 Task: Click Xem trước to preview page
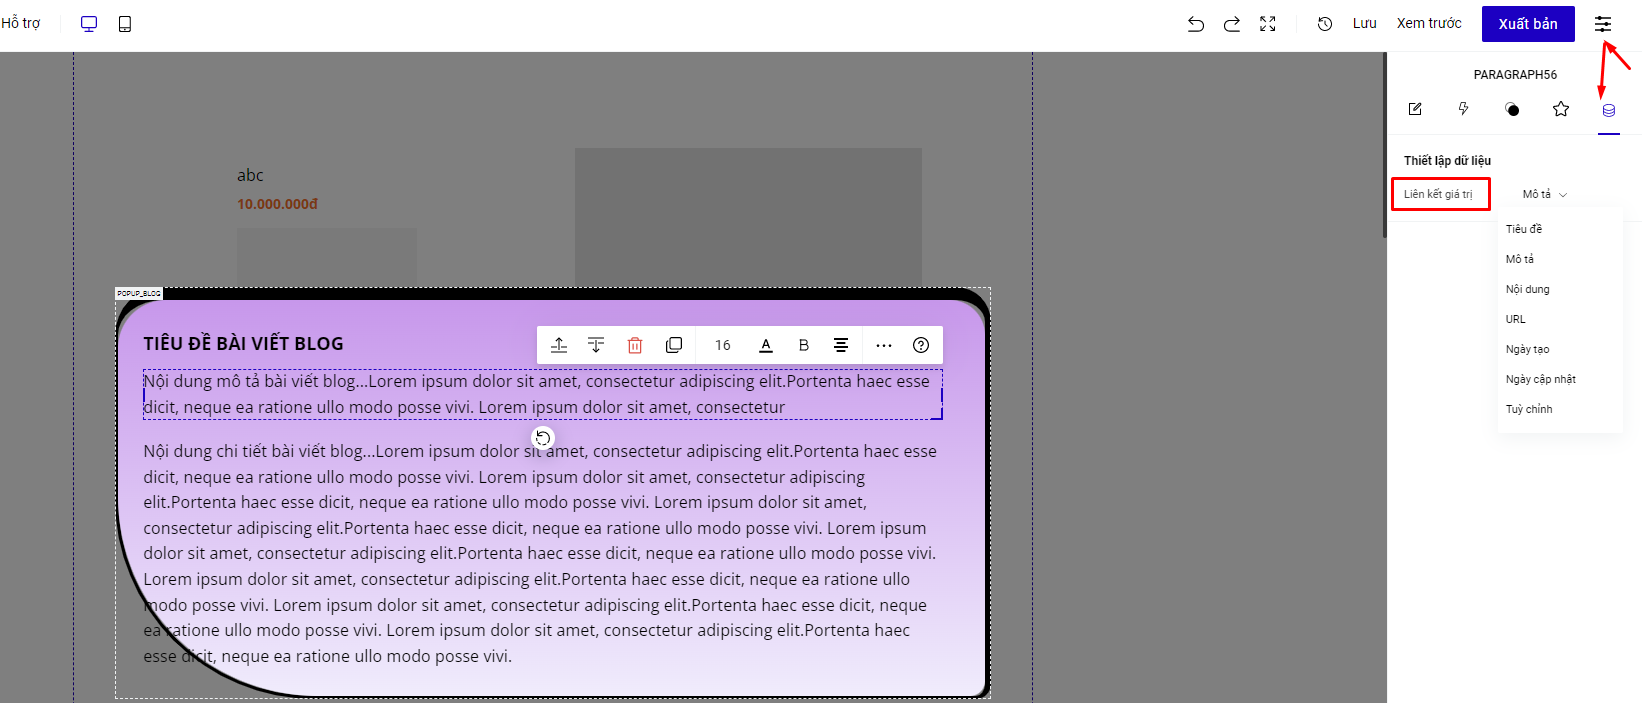1428,24
